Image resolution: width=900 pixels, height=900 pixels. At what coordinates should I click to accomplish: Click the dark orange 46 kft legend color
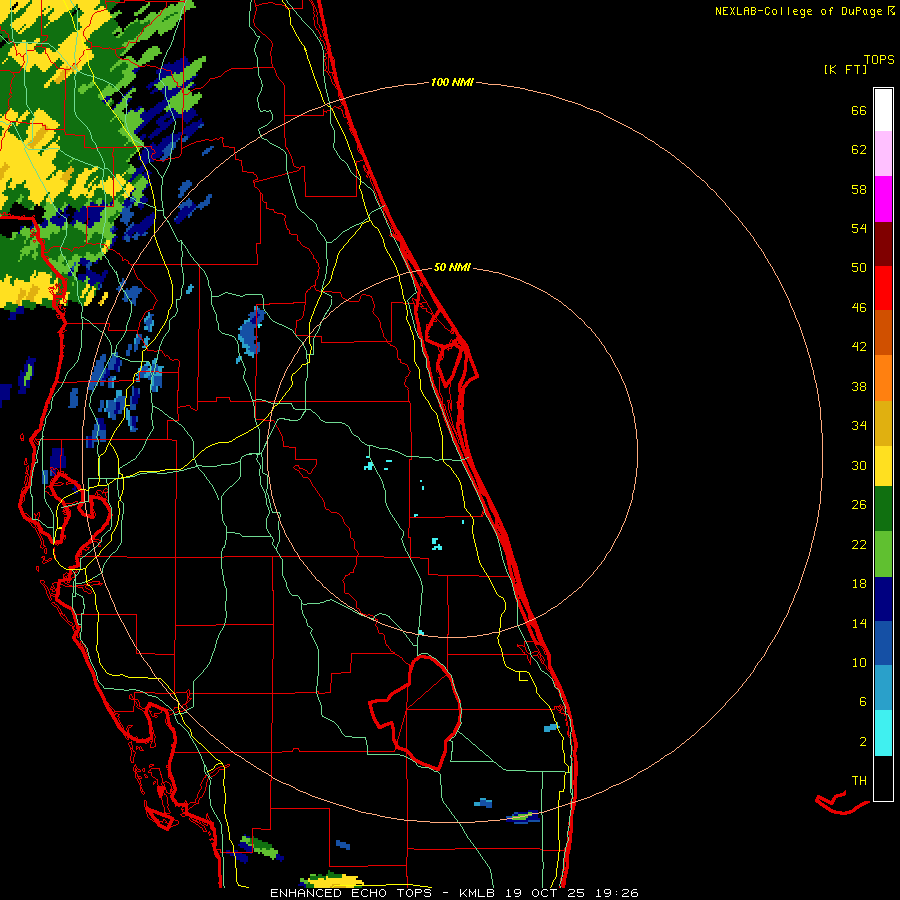(883, 332)
